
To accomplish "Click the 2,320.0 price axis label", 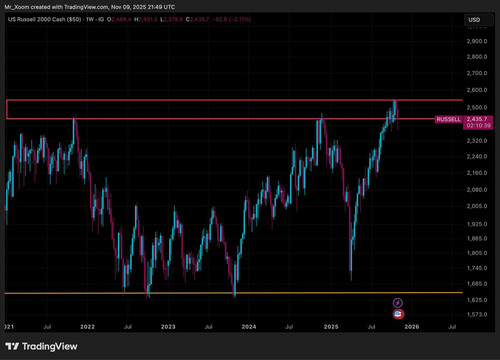I will click(x=477, y=141).
